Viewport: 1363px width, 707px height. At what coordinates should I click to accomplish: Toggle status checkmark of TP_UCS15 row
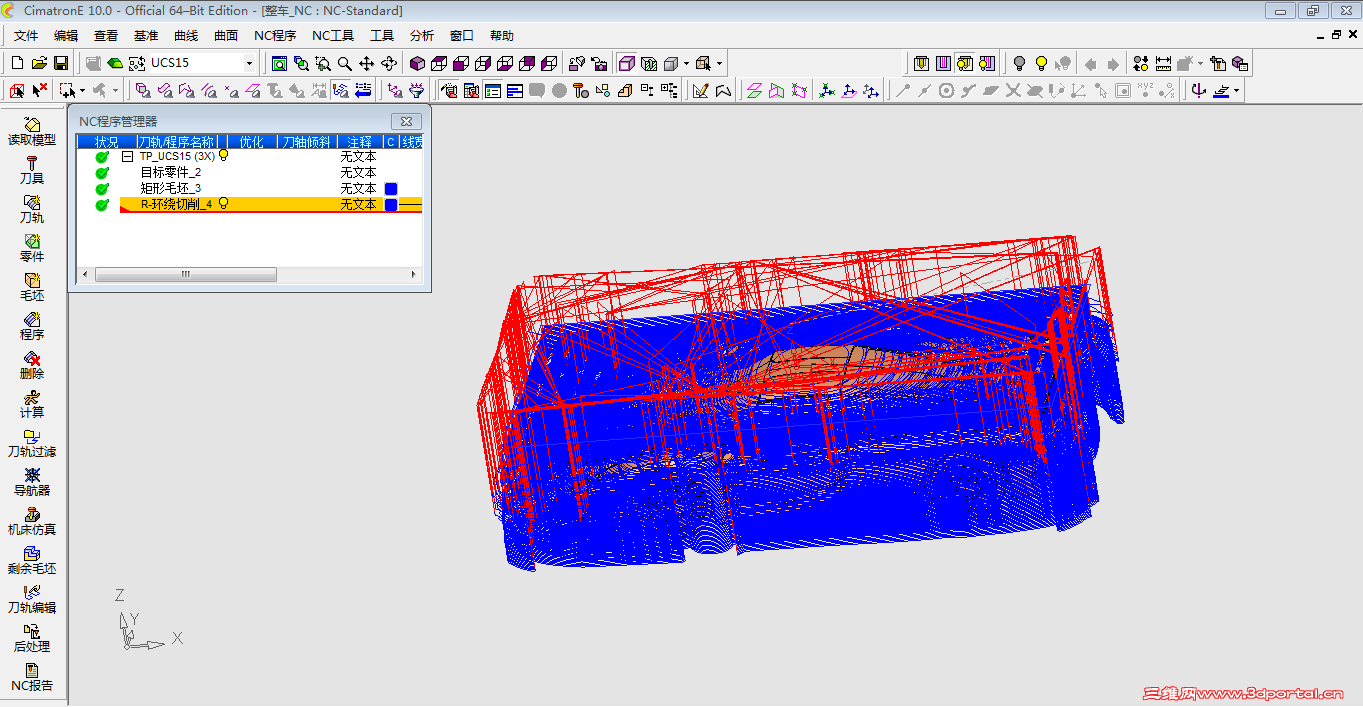coord(102,157)
